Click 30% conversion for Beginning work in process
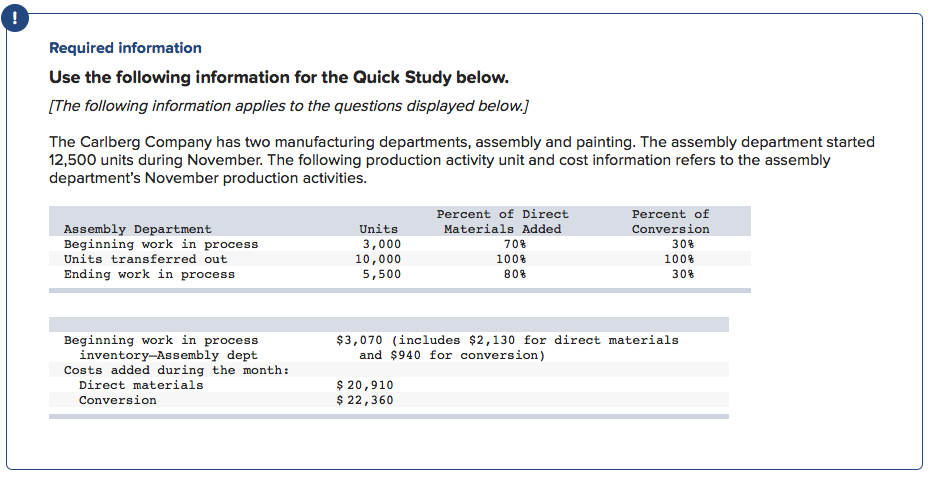This screenshot has height=481, width=940. pyautogui.click(x=682, y=244)
